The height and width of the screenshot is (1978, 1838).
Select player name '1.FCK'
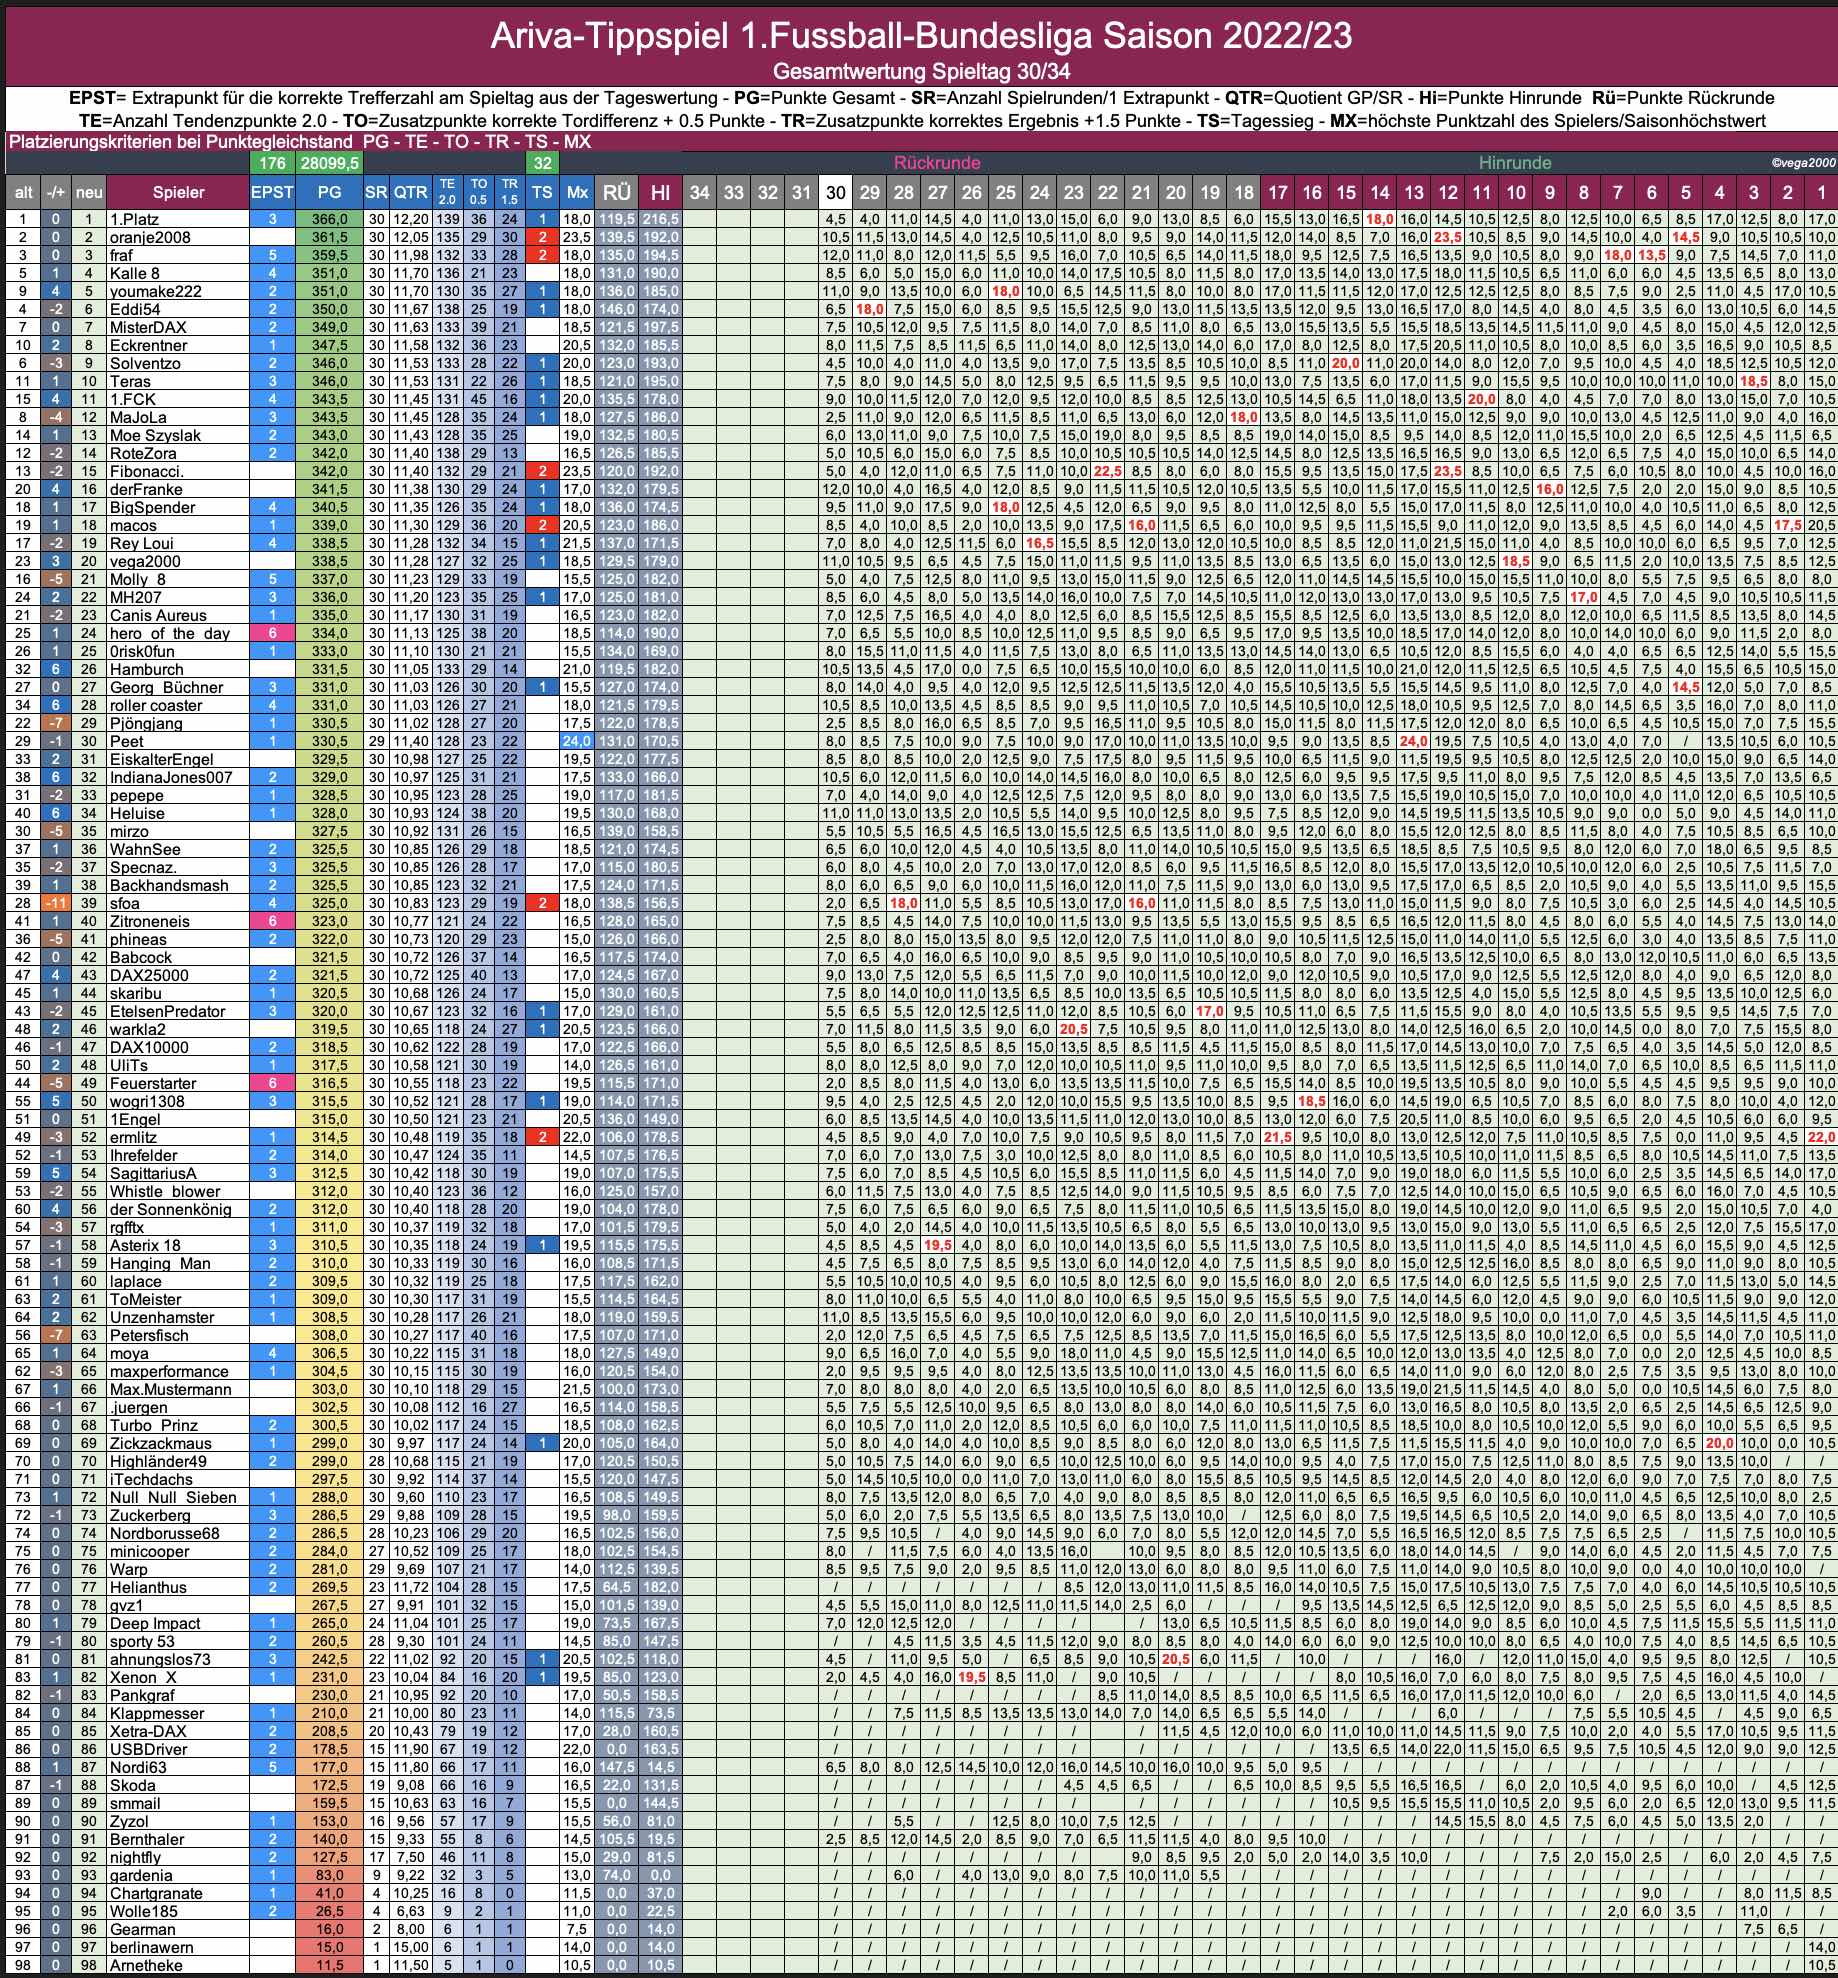tap(132, 399)
